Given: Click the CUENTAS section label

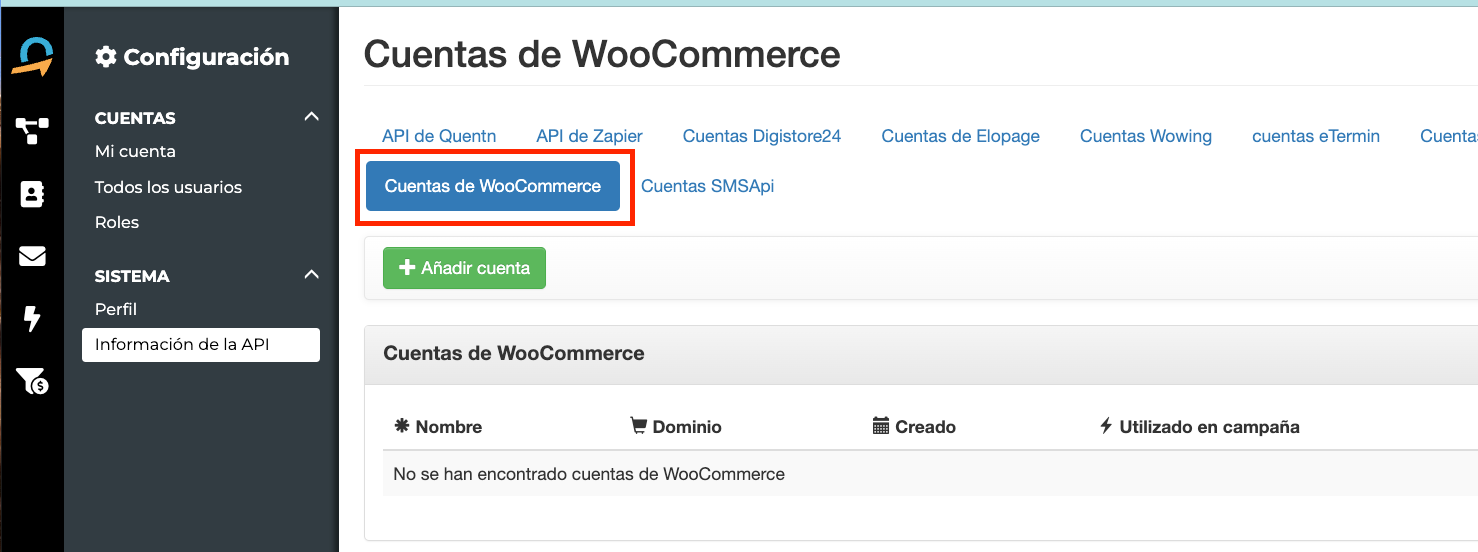Looking at the screenshot, I should (135, 118).
